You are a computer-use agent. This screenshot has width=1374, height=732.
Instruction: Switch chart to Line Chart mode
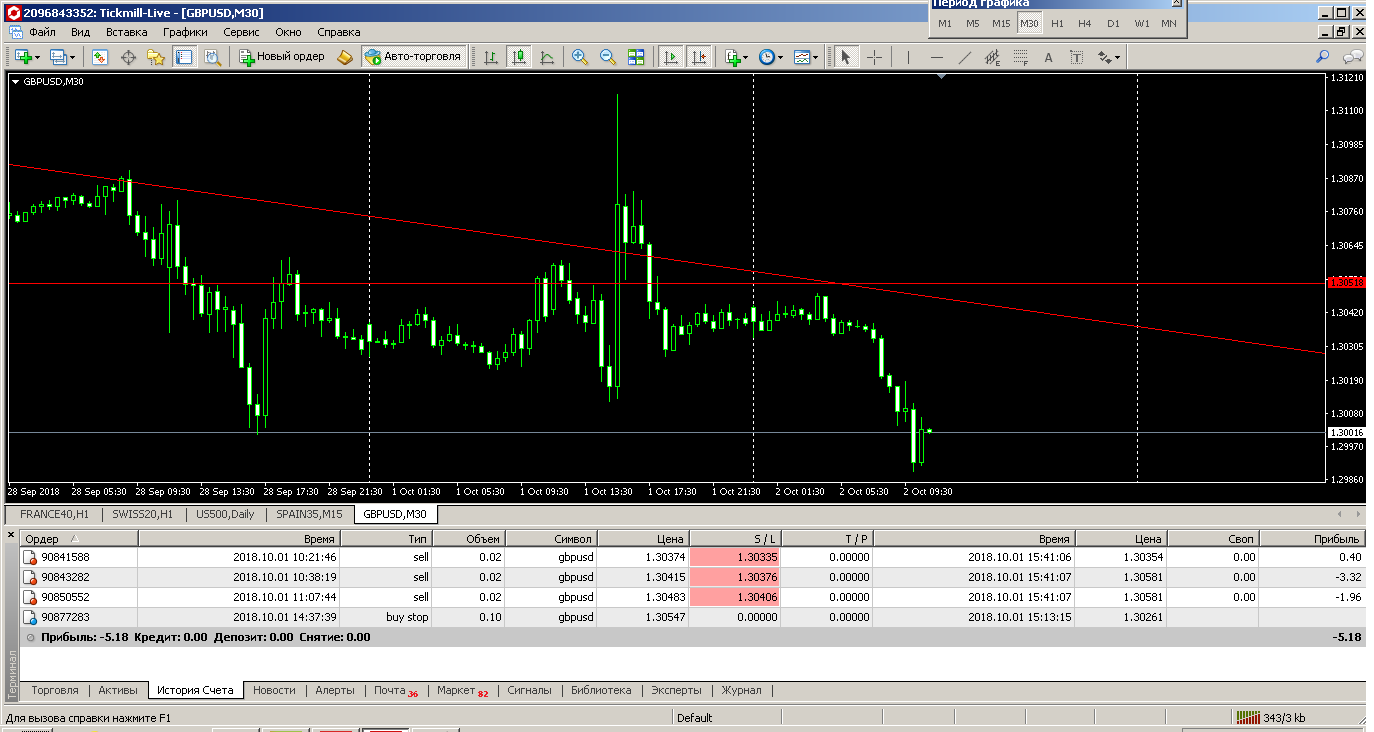pyautogui.click(x=546, y=57)
